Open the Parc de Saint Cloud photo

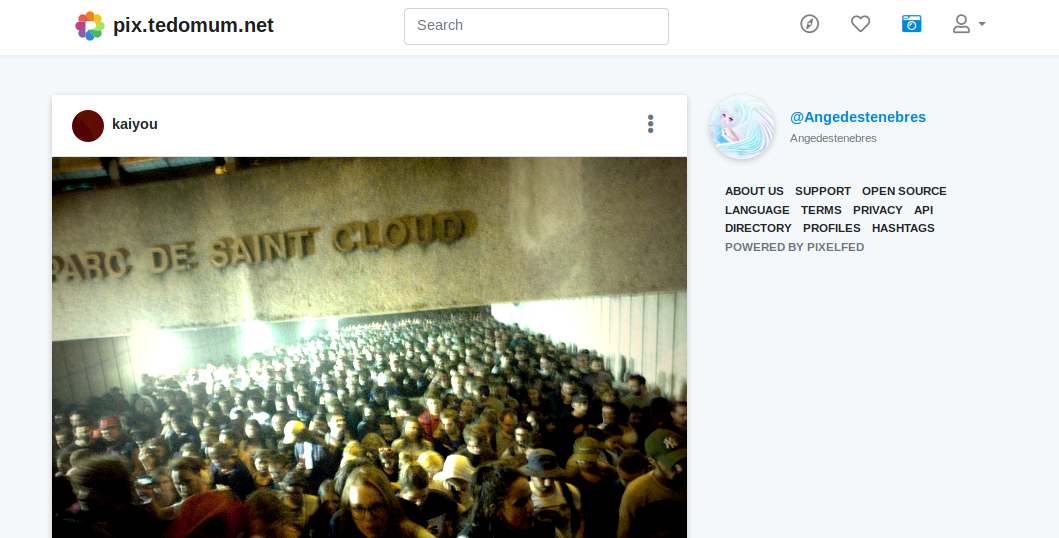pos(369,348)
